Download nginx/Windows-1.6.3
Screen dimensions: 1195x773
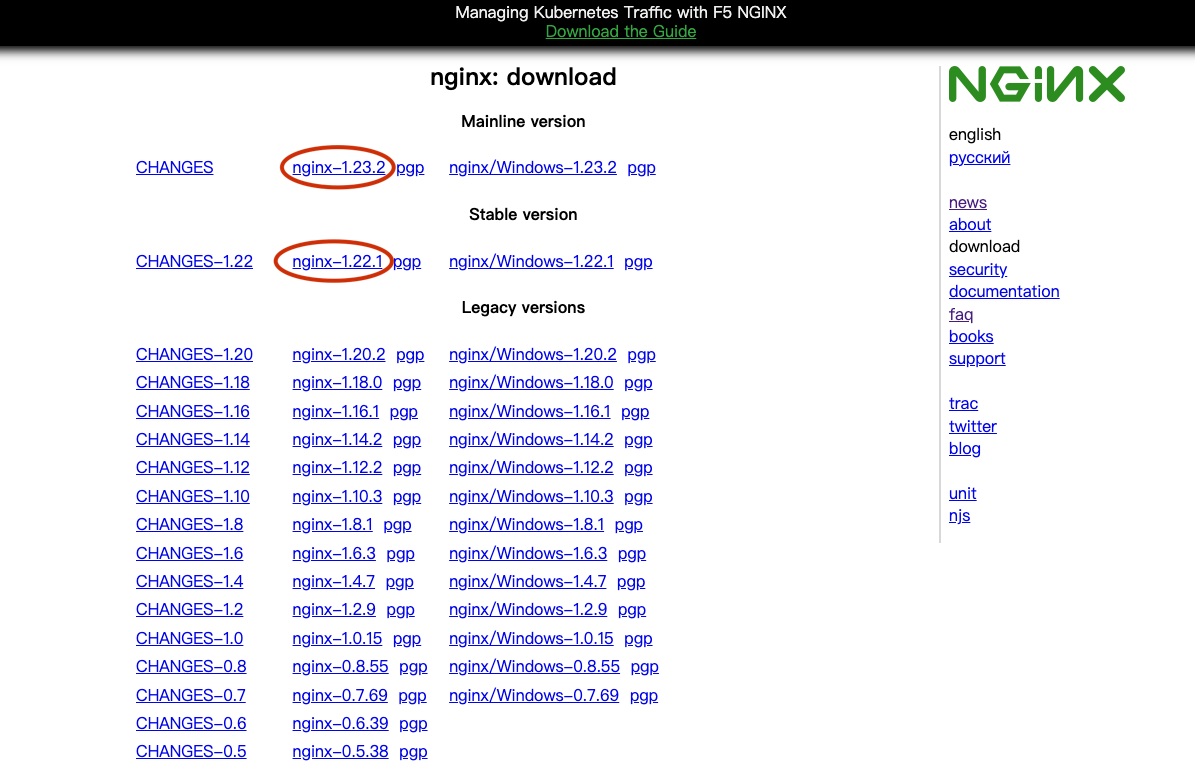coord(528,553)
